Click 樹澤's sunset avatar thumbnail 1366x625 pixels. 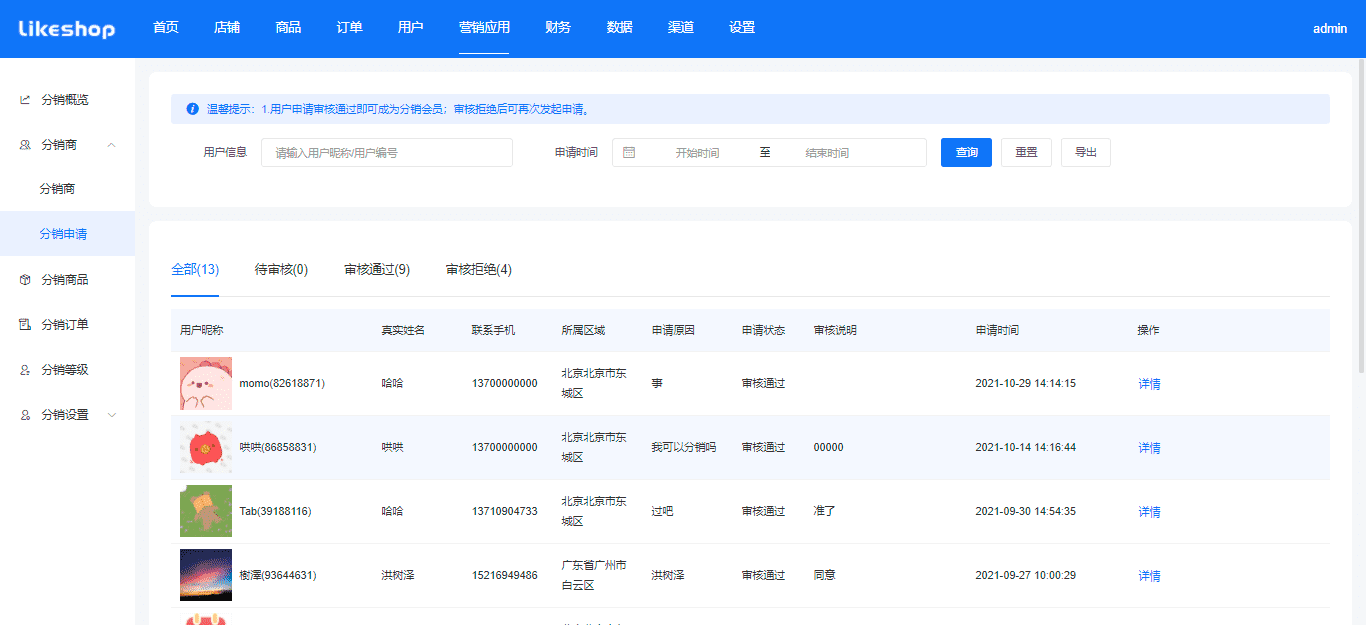(x=206, y=575)
